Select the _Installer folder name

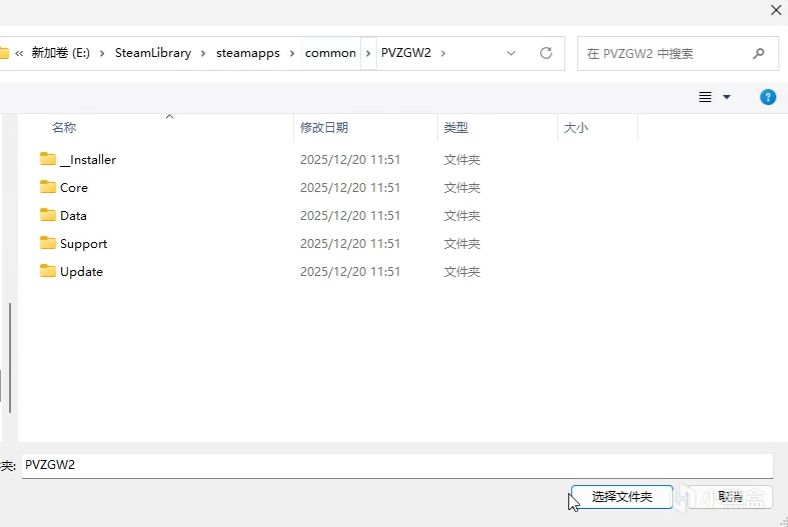point(88,159)
